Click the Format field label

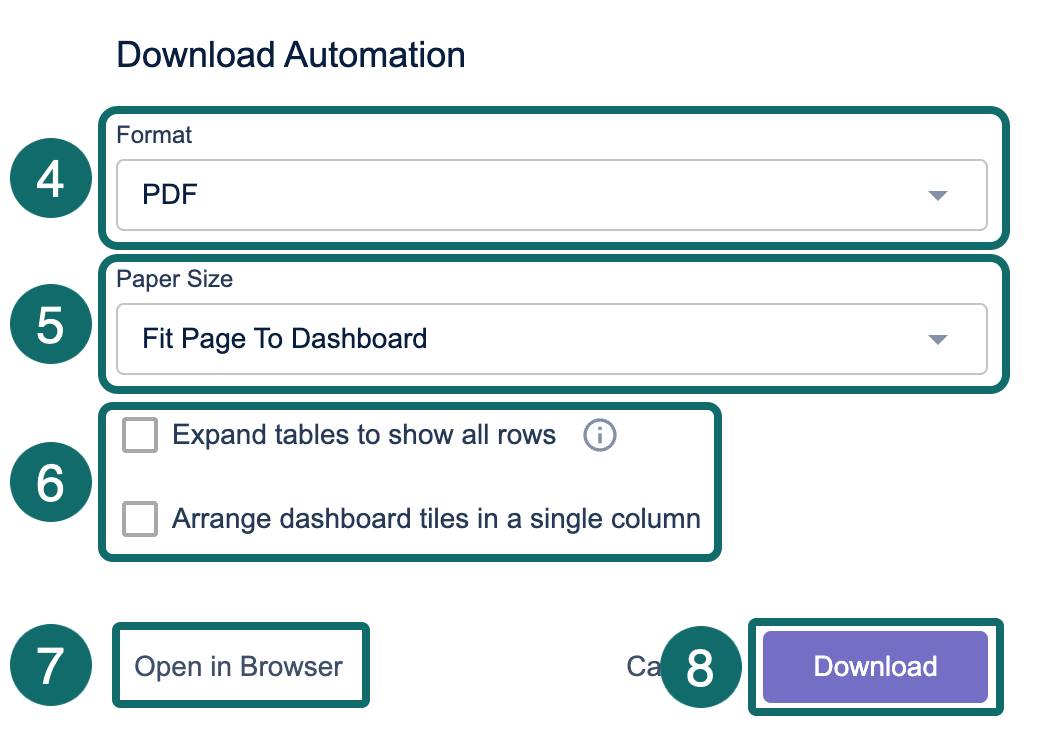tap(154, 135)
